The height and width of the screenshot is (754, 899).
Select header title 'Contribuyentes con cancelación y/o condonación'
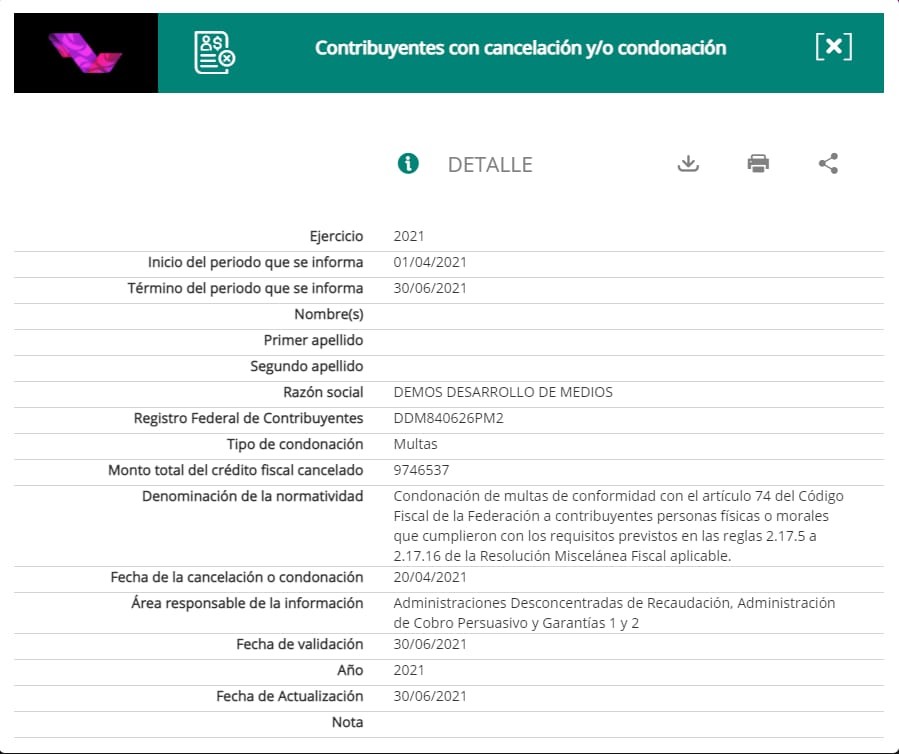click(x=521, y=48)
